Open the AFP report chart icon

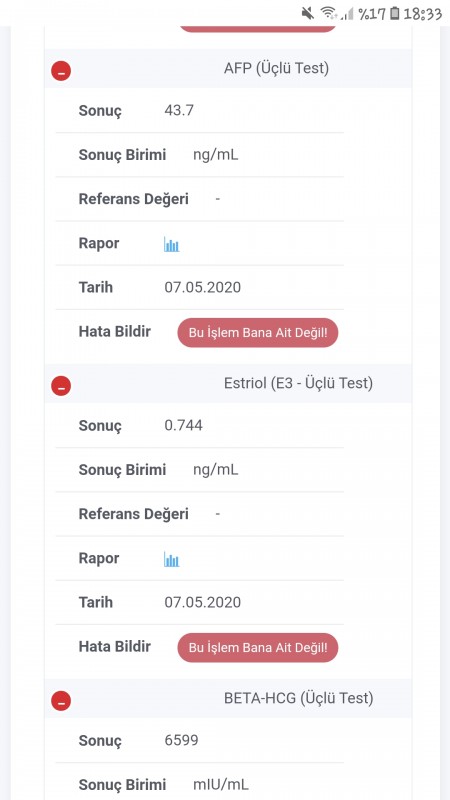point(171,244)
